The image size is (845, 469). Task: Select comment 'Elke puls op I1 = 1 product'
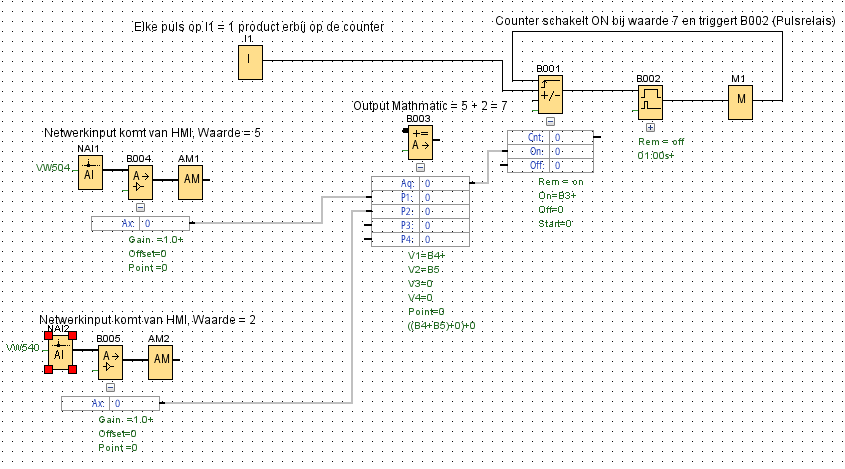coord(259,26)
